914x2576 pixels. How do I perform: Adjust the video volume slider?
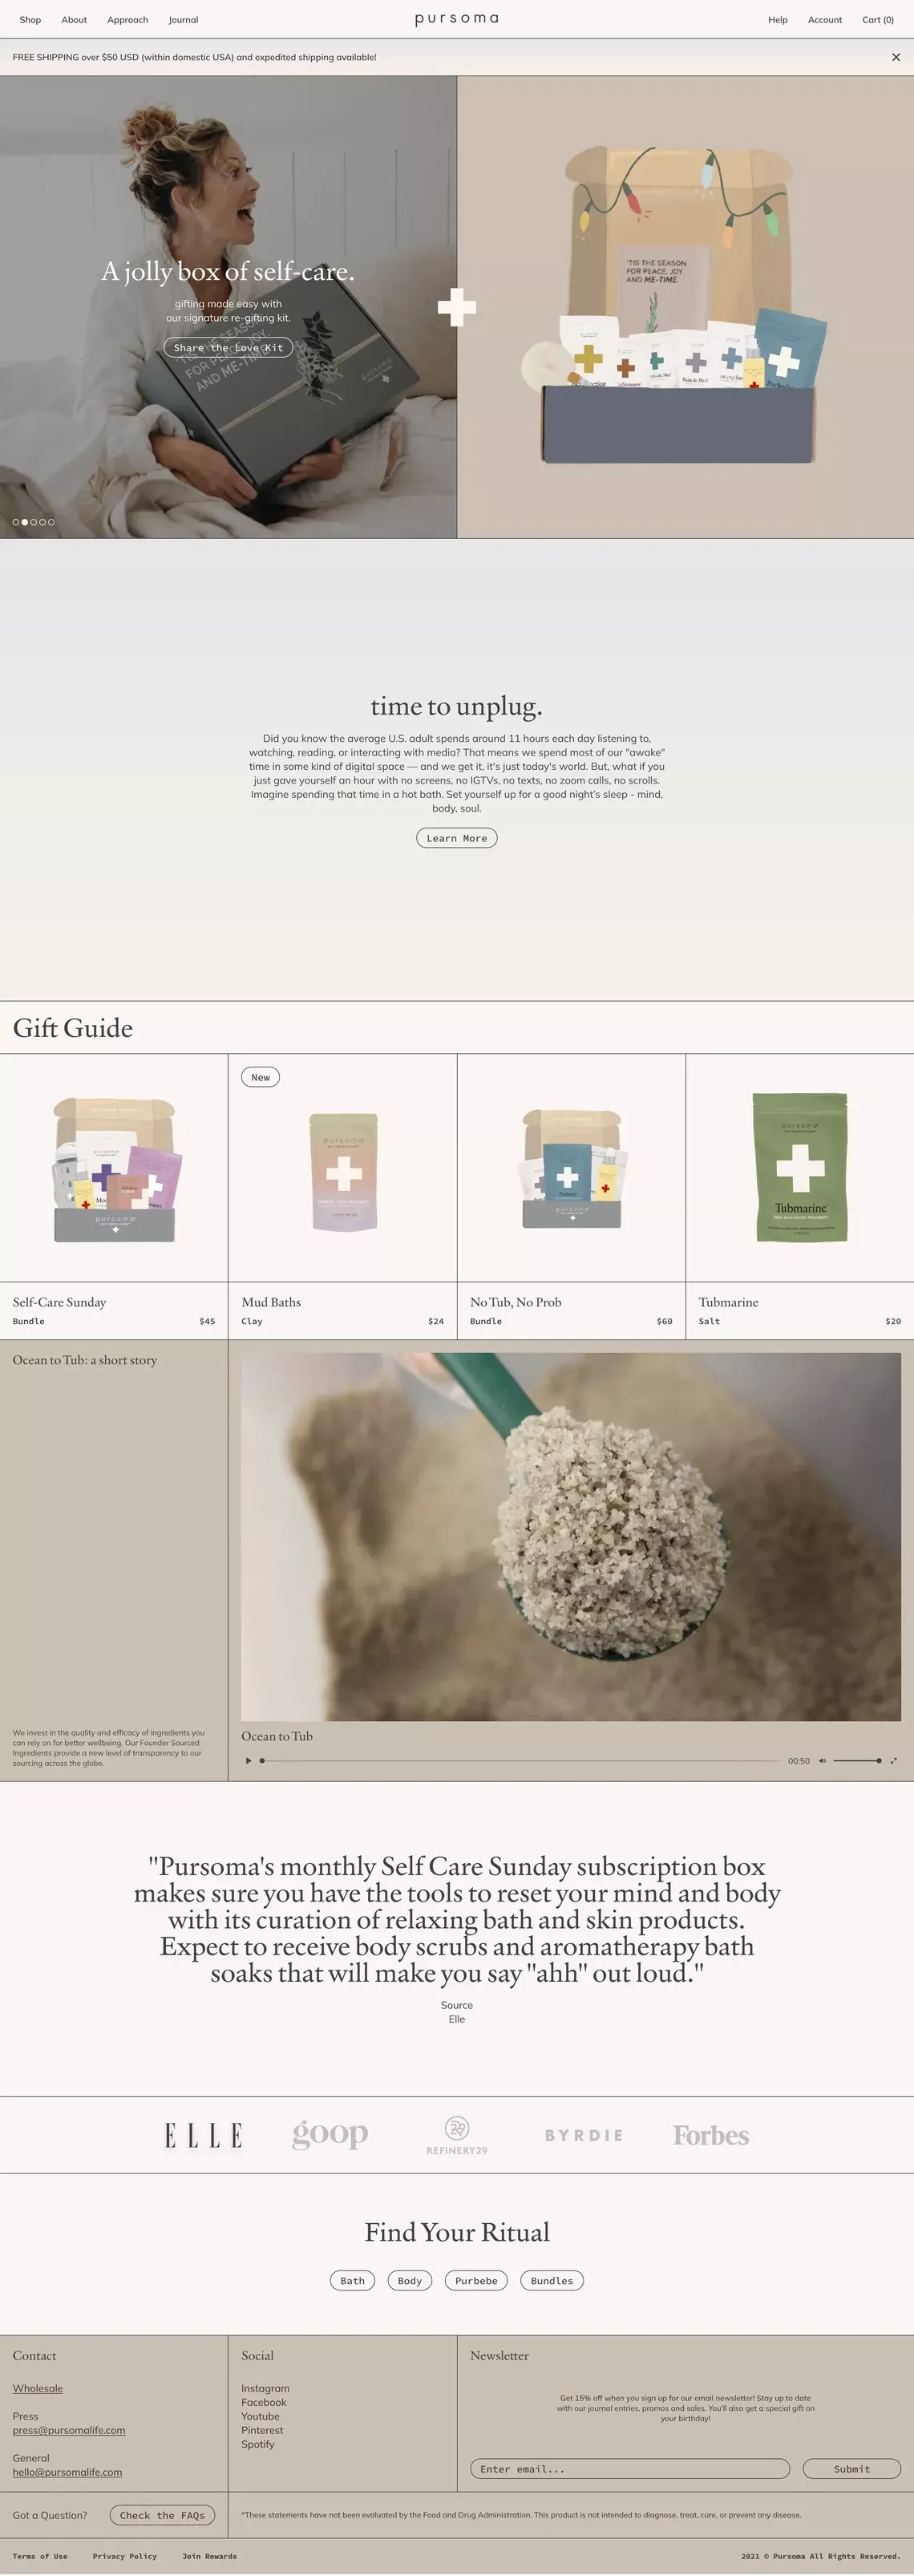[x=857, y=1761]
